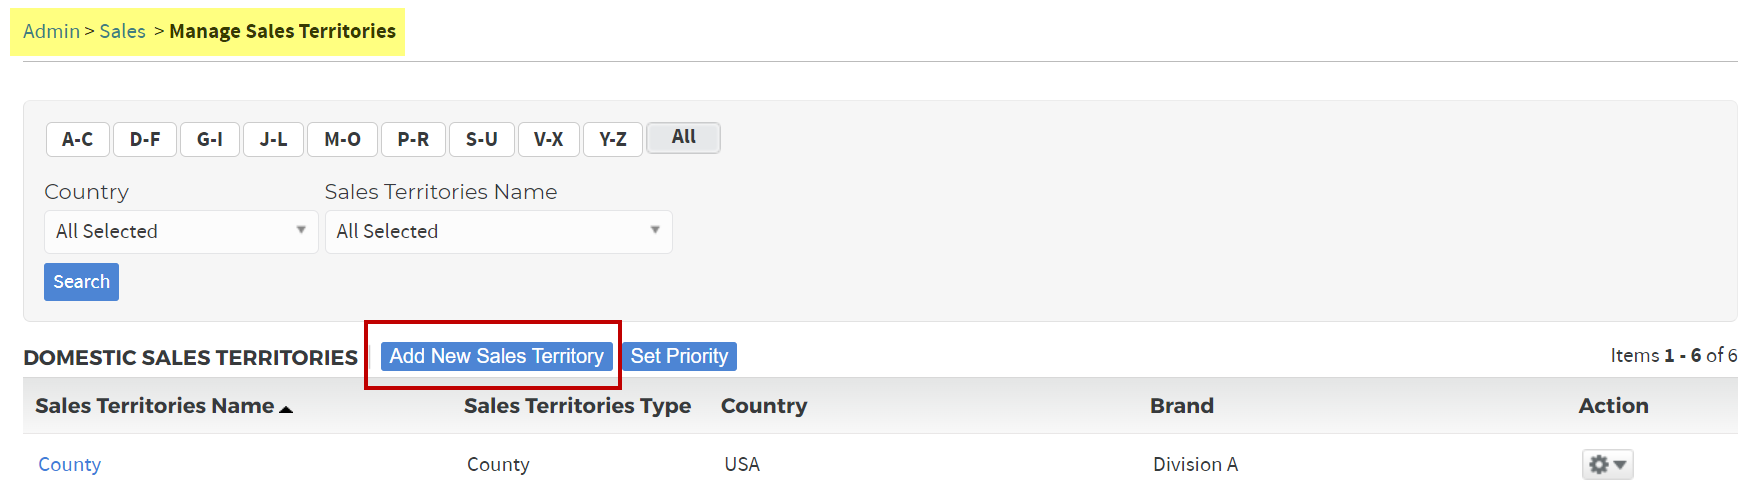Viewport: 1759px width, 496px height.
Task: Choose the P-R alphabet filter
Action: tap(413, 139)
